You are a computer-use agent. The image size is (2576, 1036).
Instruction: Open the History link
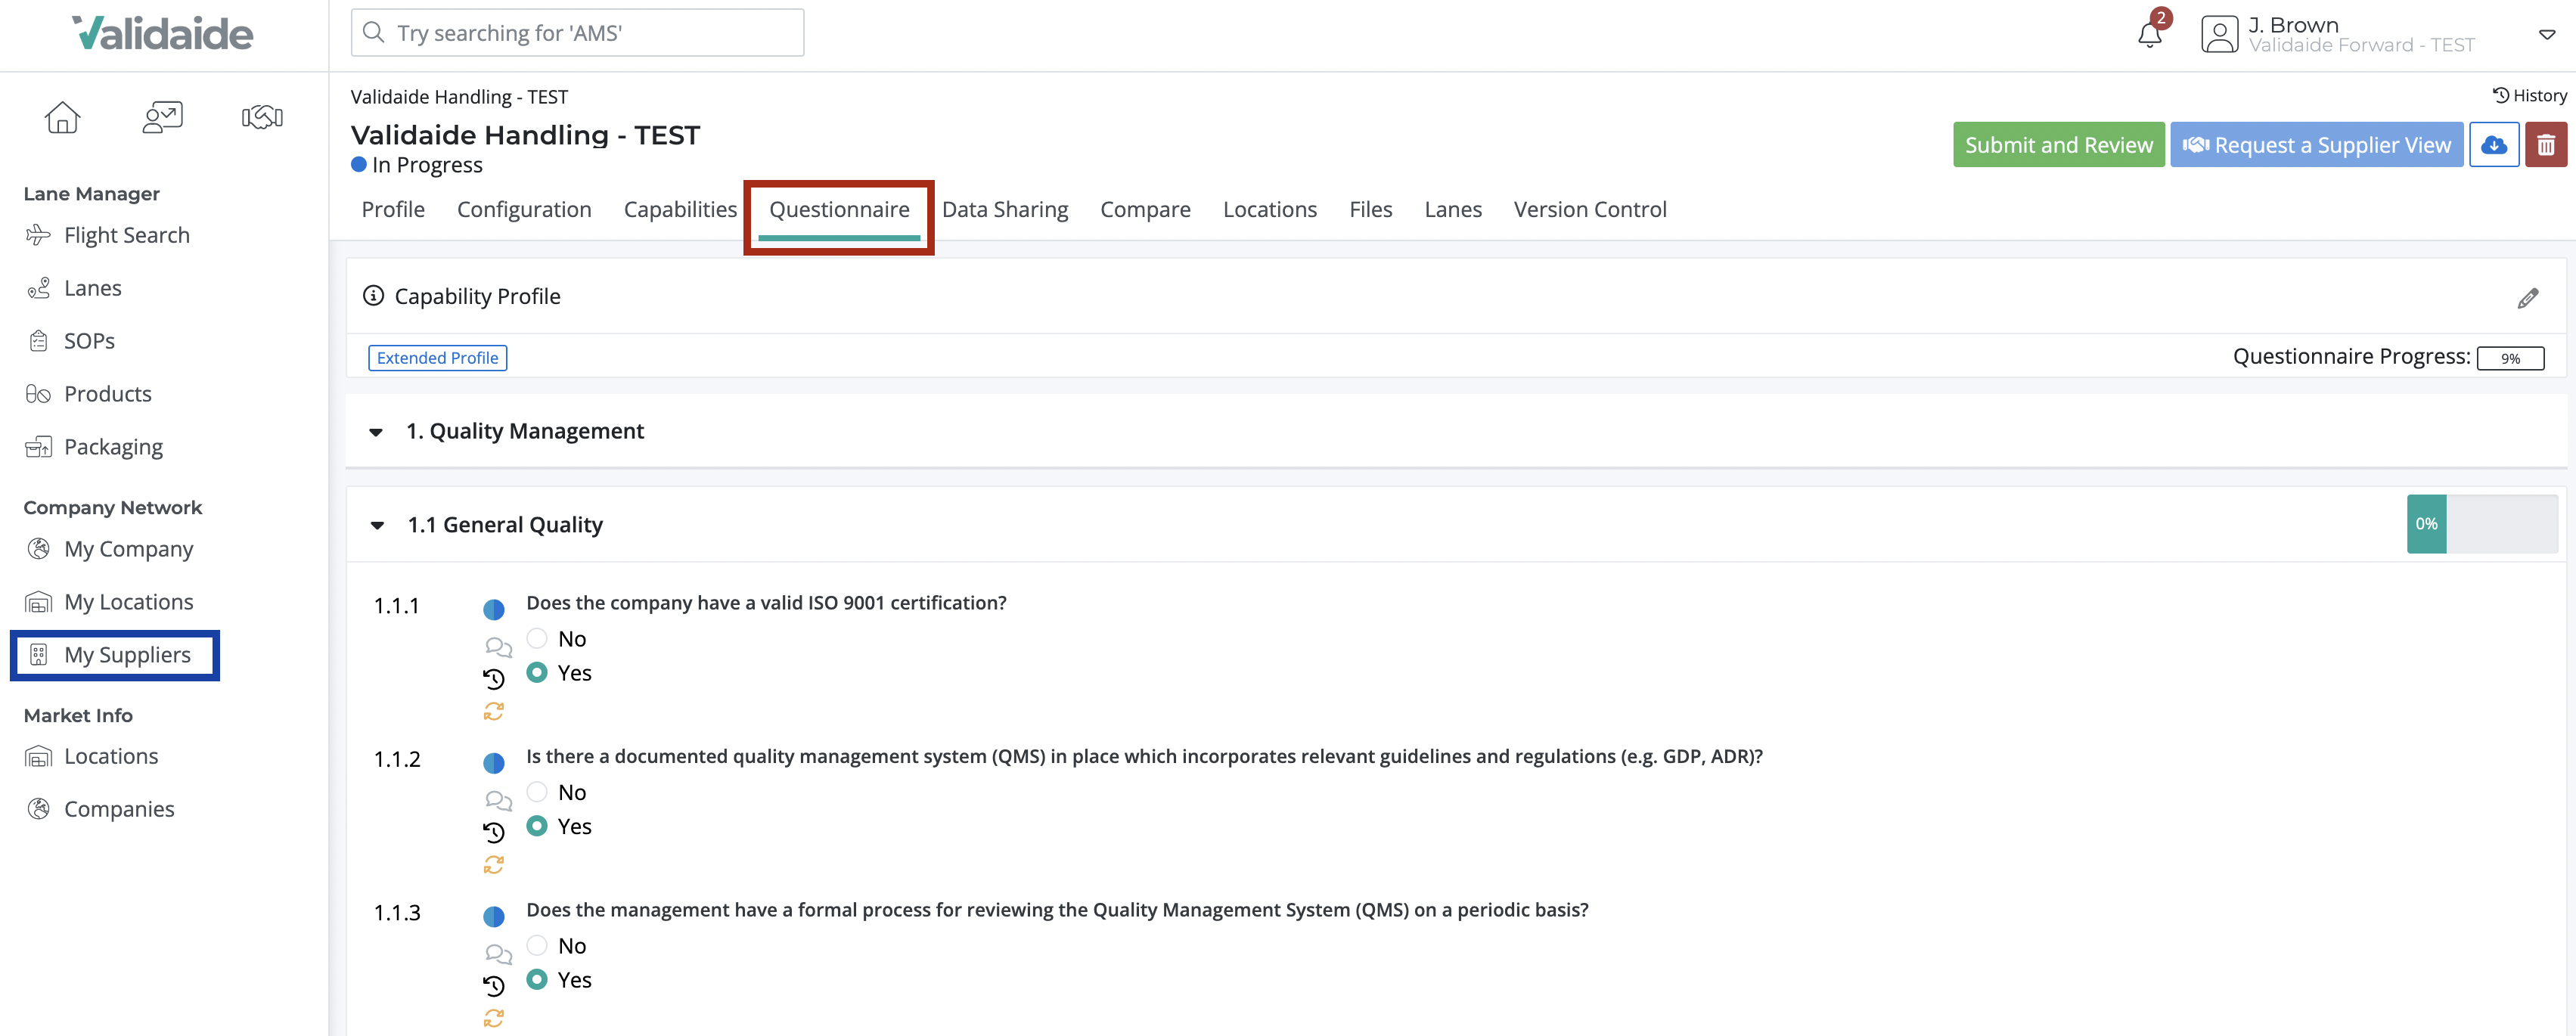(2529, 95)
